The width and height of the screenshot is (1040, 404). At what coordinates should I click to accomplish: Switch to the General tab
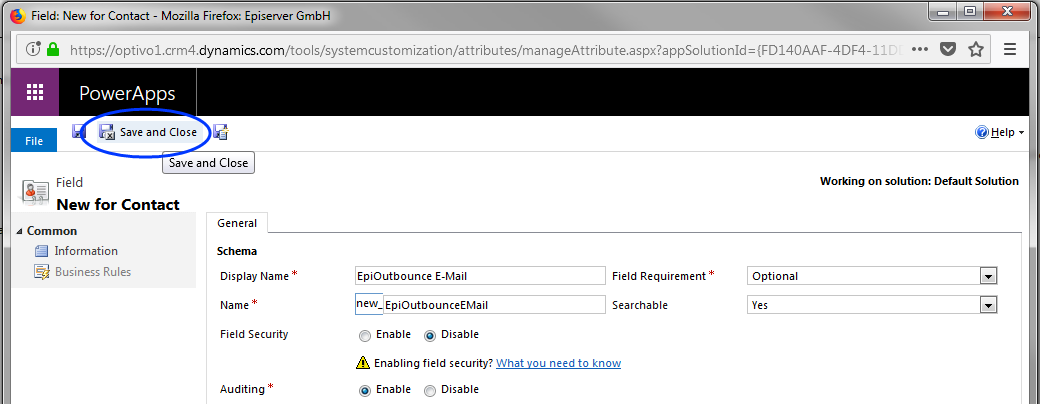[237, 223]
